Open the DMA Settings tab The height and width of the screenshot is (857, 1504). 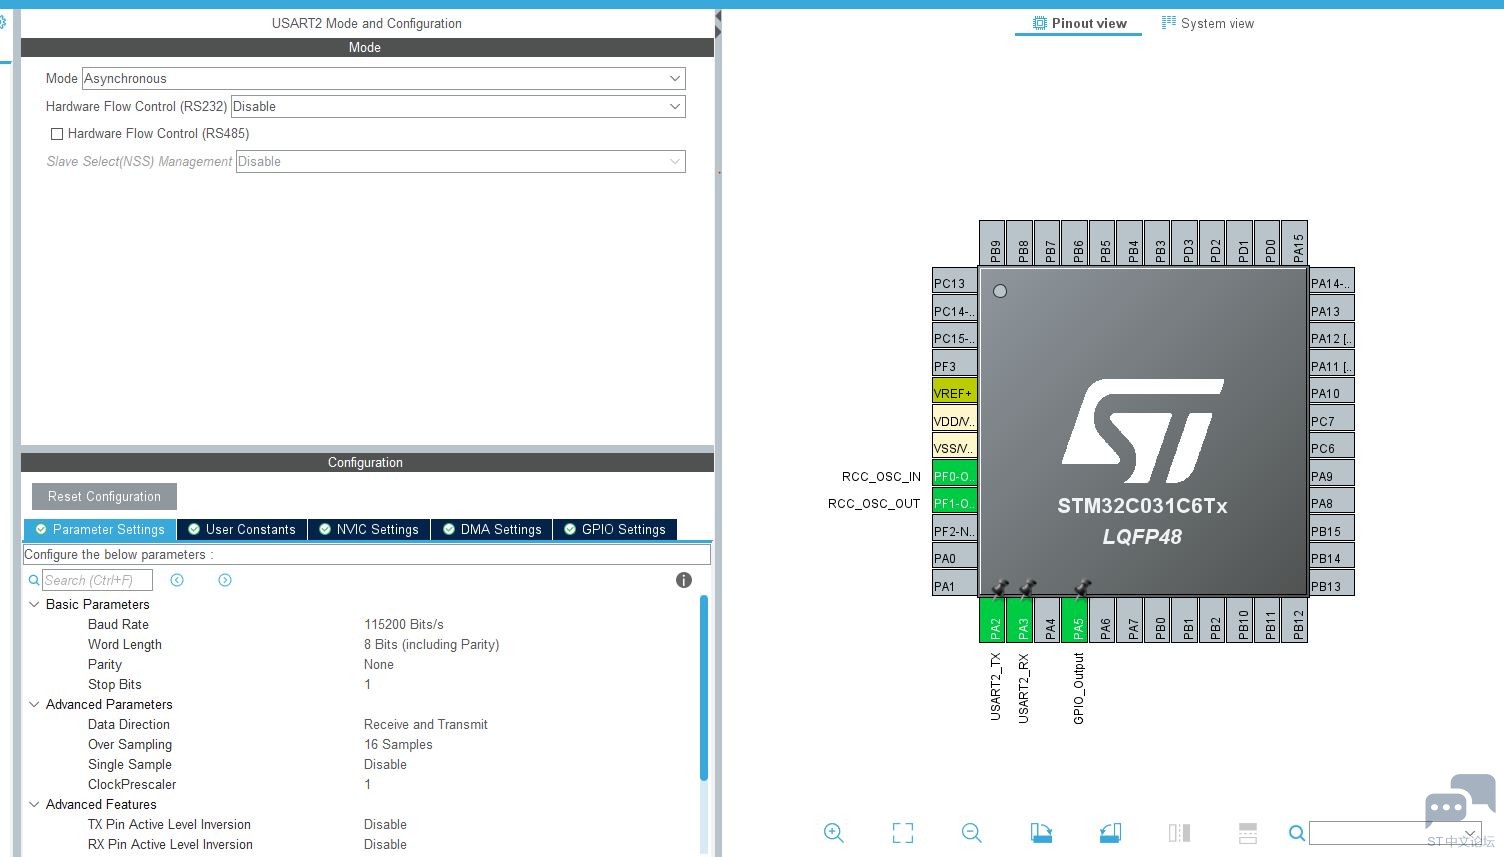coord(492,529)
